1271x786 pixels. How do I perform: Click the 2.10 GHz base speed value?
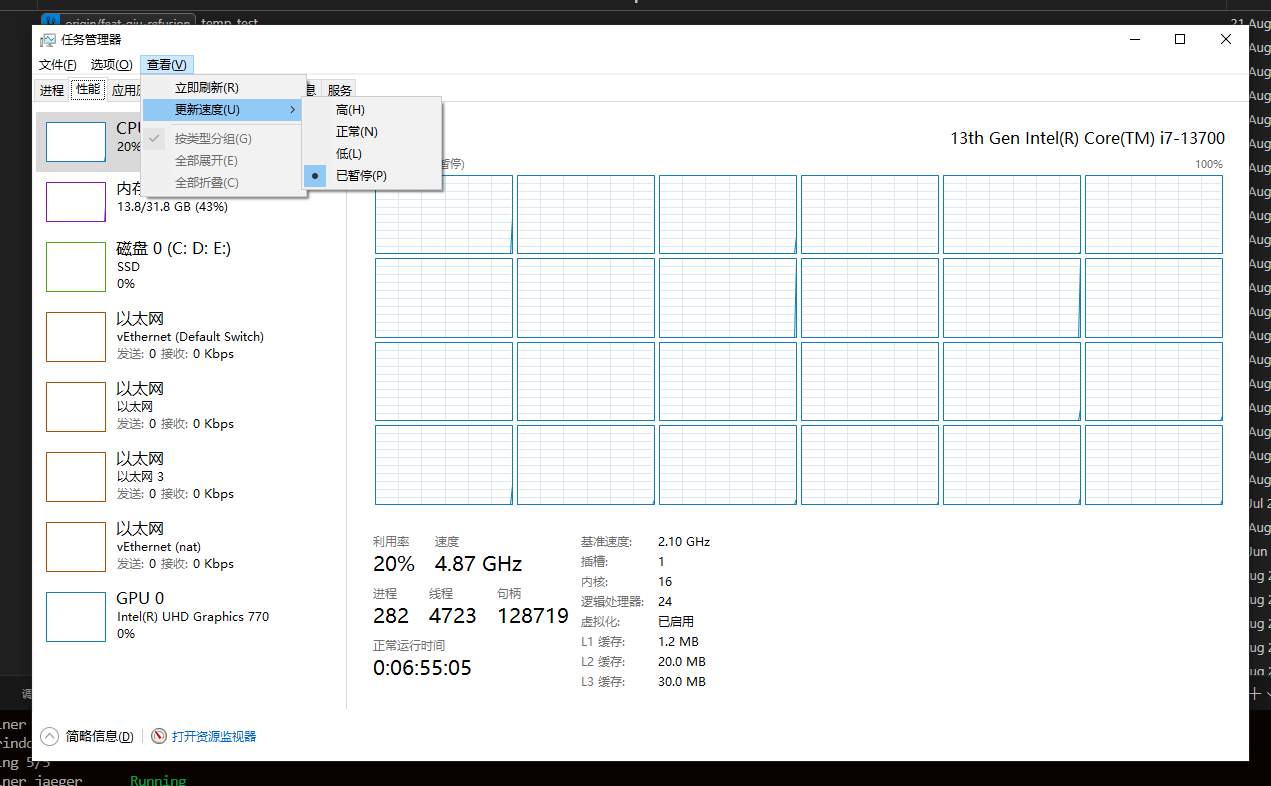pyautogui.click(x=684, y=542)
